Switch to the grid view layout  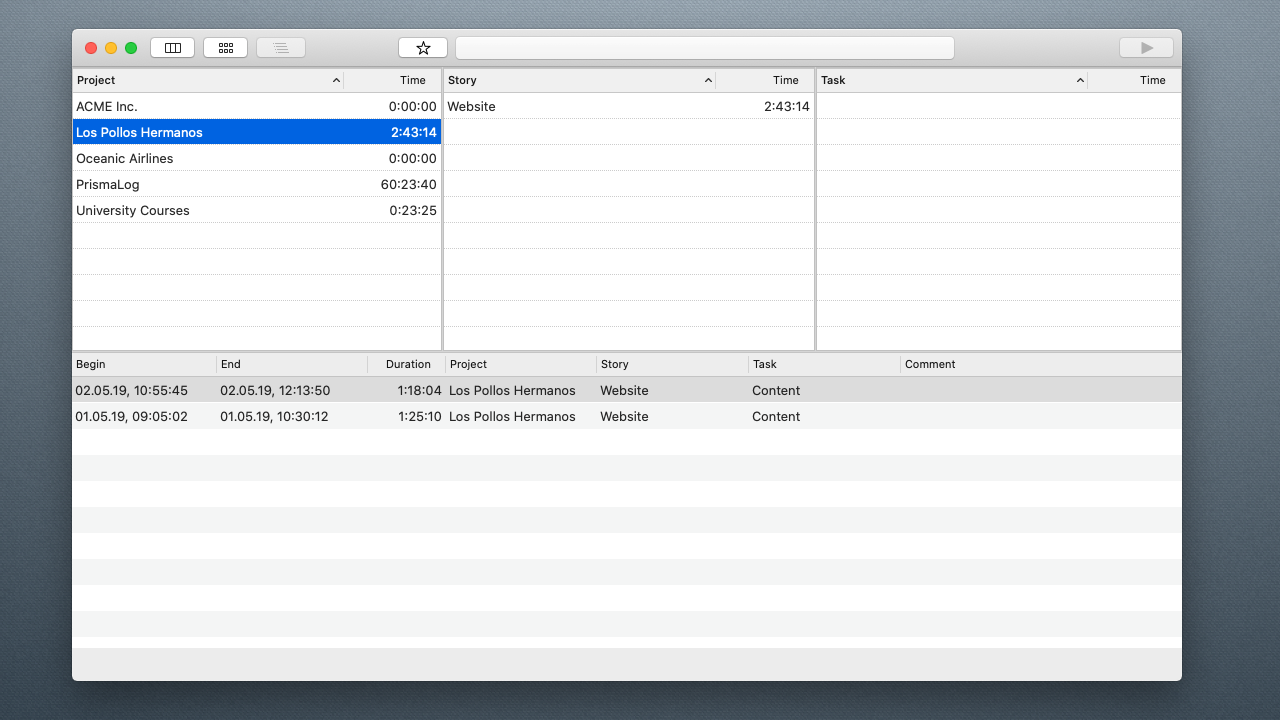coord(225,47)
